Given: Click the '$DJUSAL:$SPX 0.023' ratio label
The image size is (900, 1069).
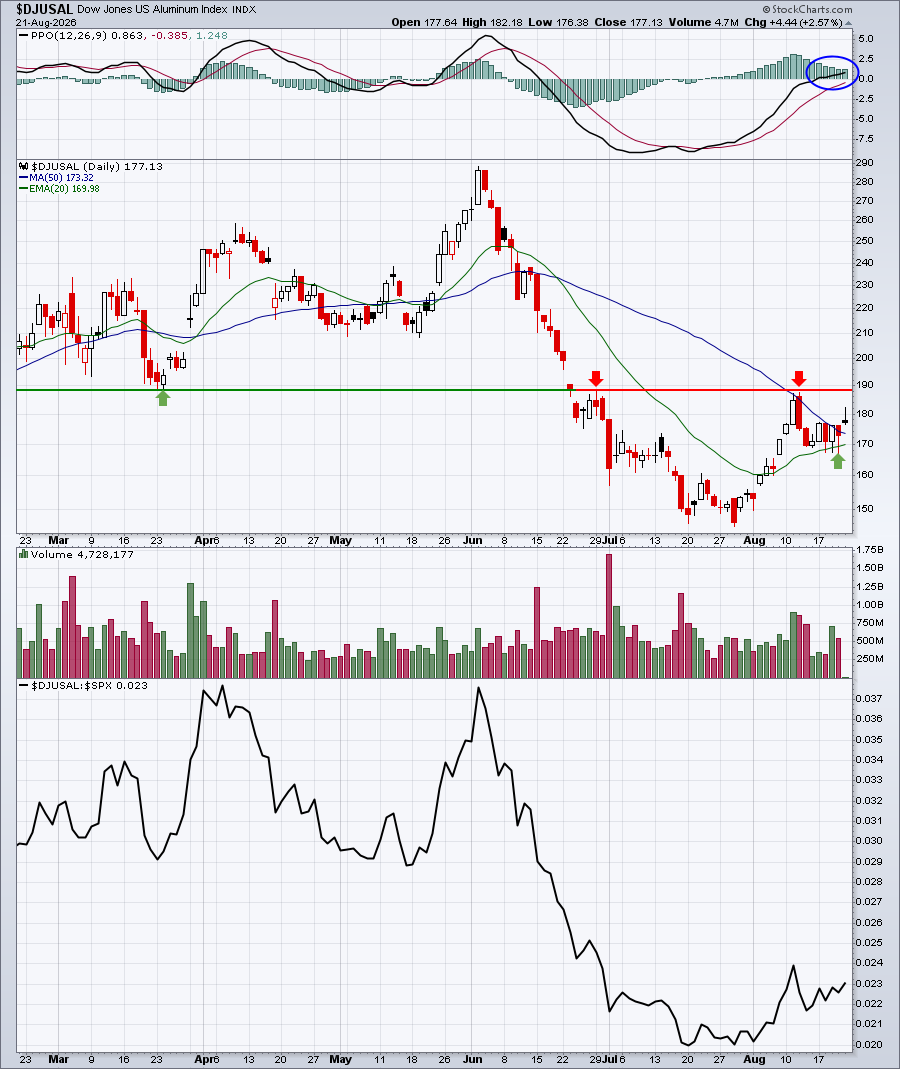Looking at the screenshot, I should 89,685.
